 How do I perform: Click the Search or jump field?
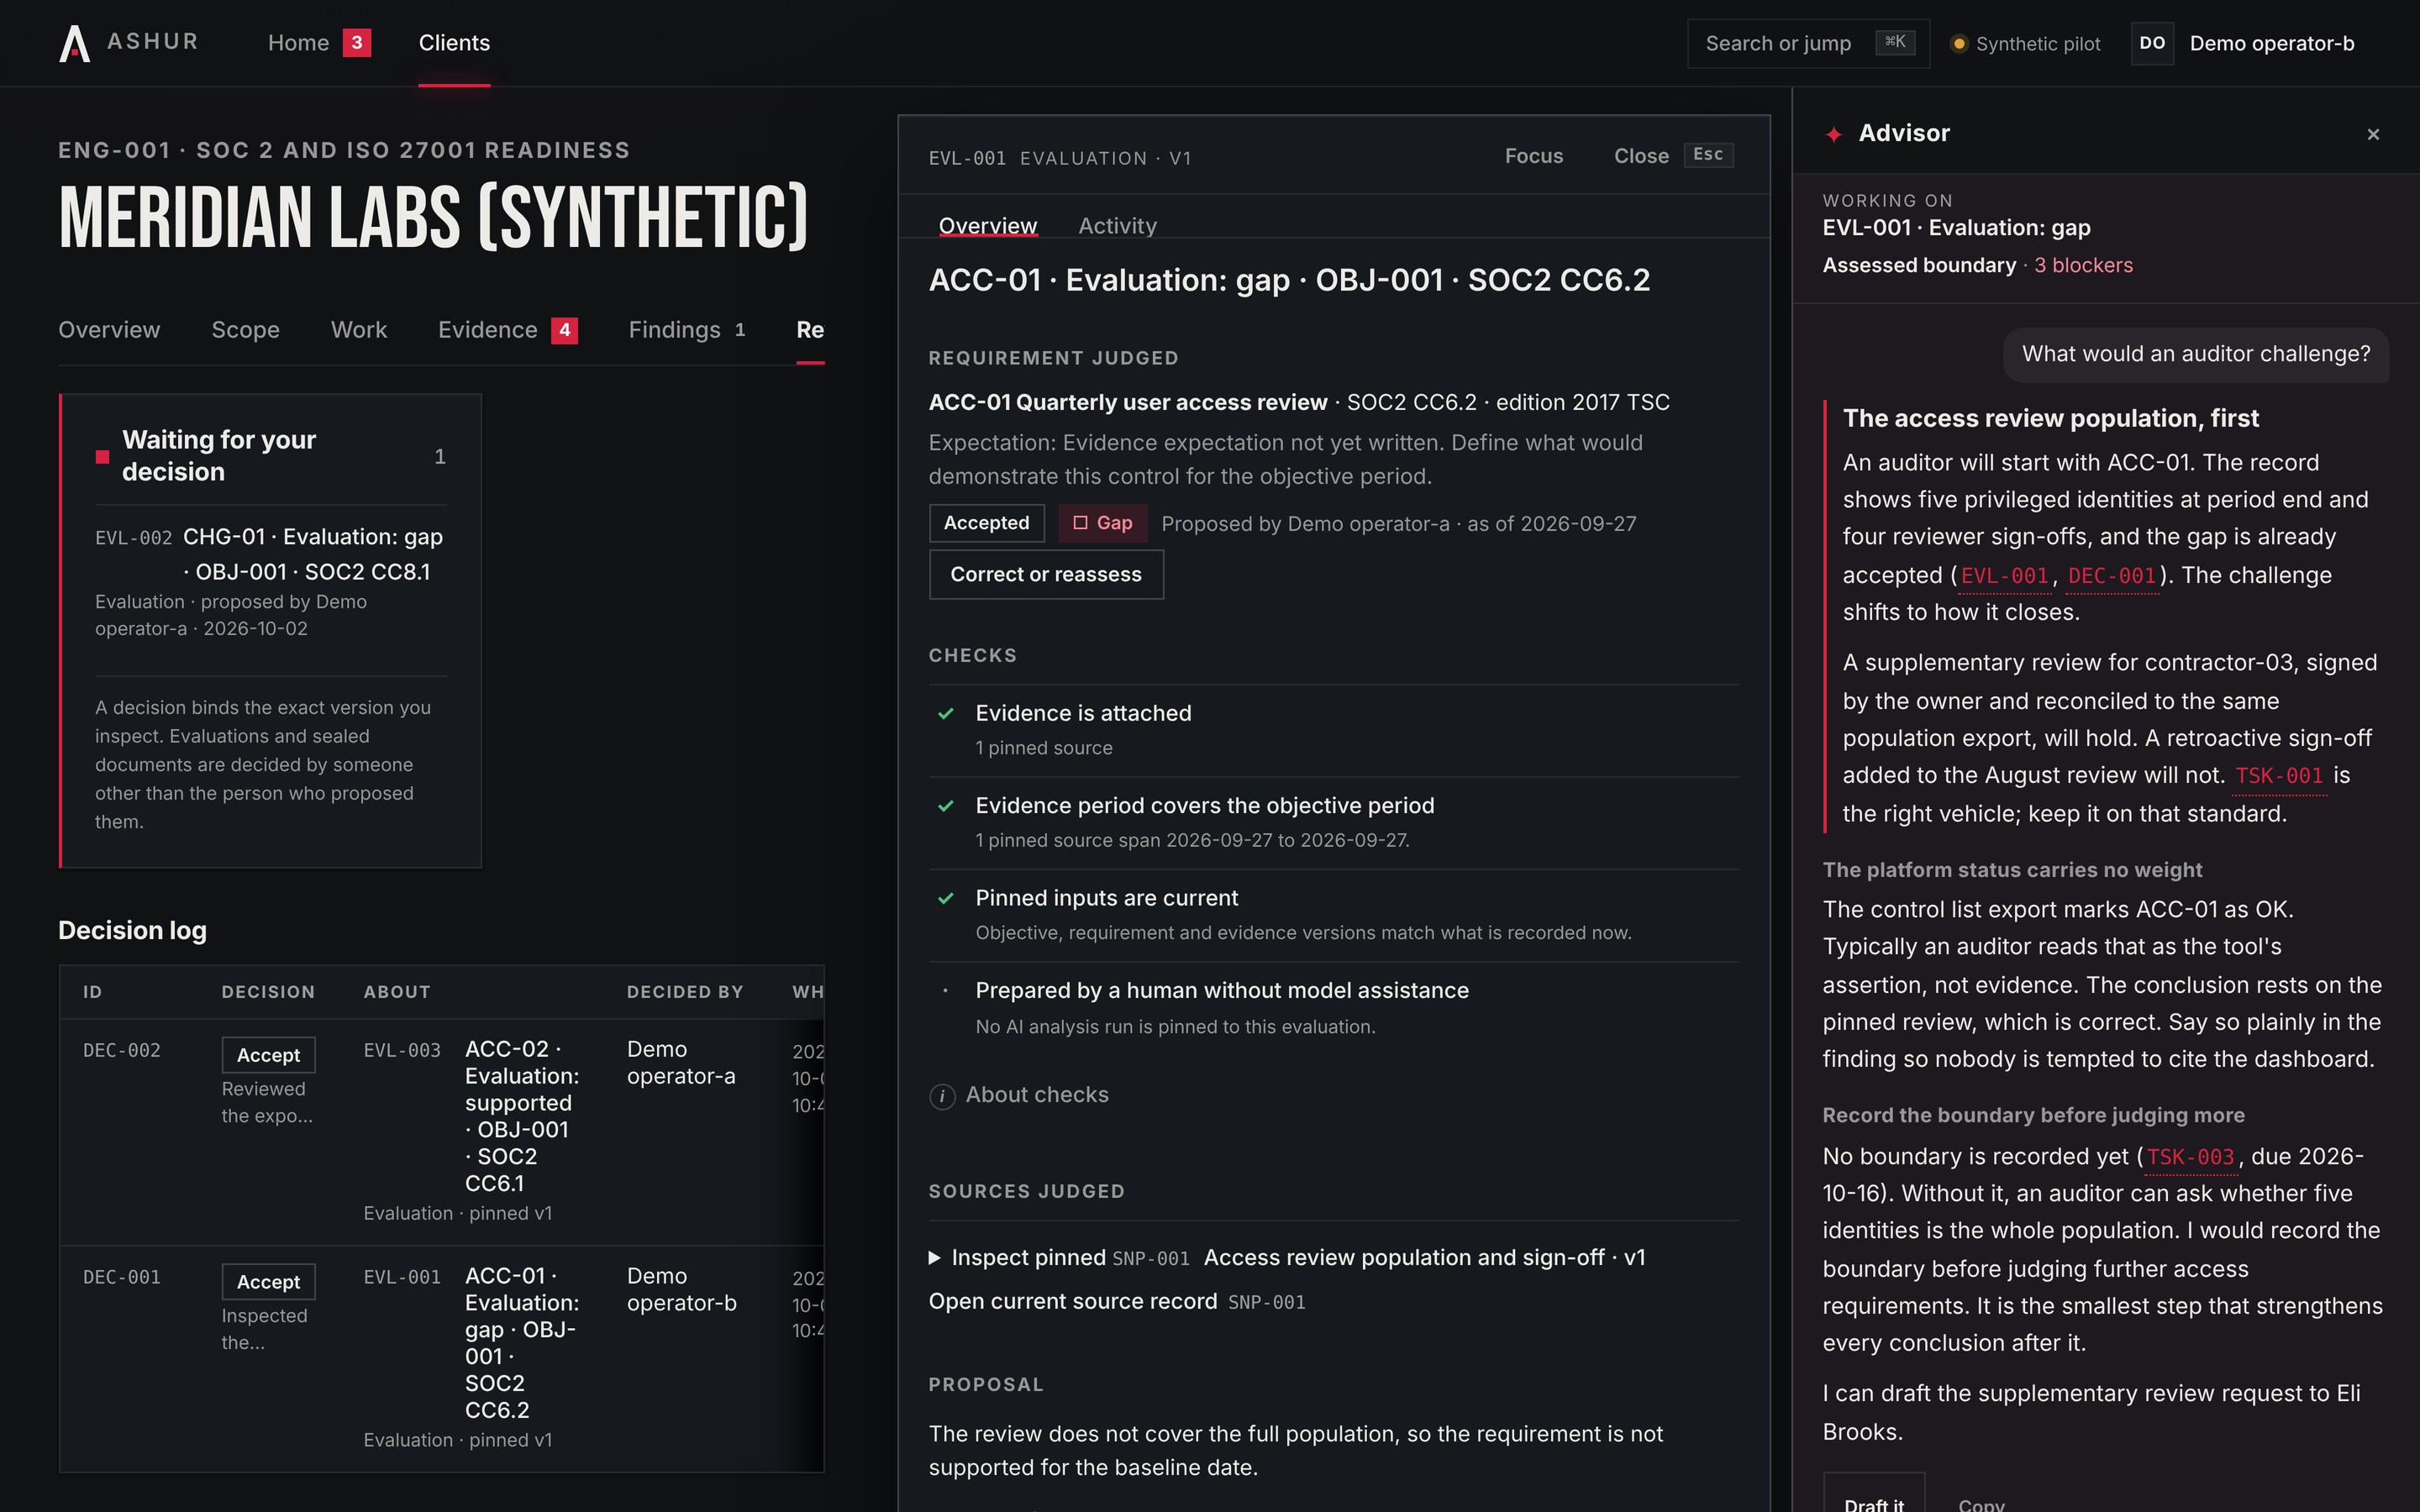[x=1808, y=43]
